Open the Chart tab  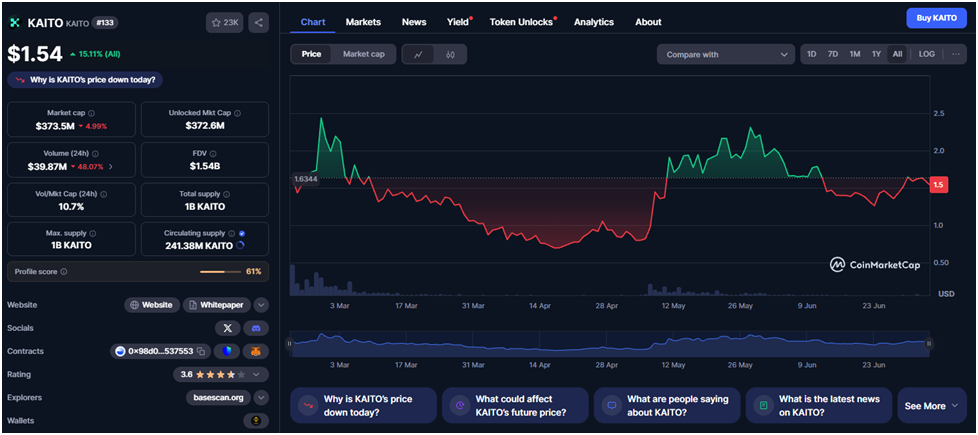click(x=313, y=22)
